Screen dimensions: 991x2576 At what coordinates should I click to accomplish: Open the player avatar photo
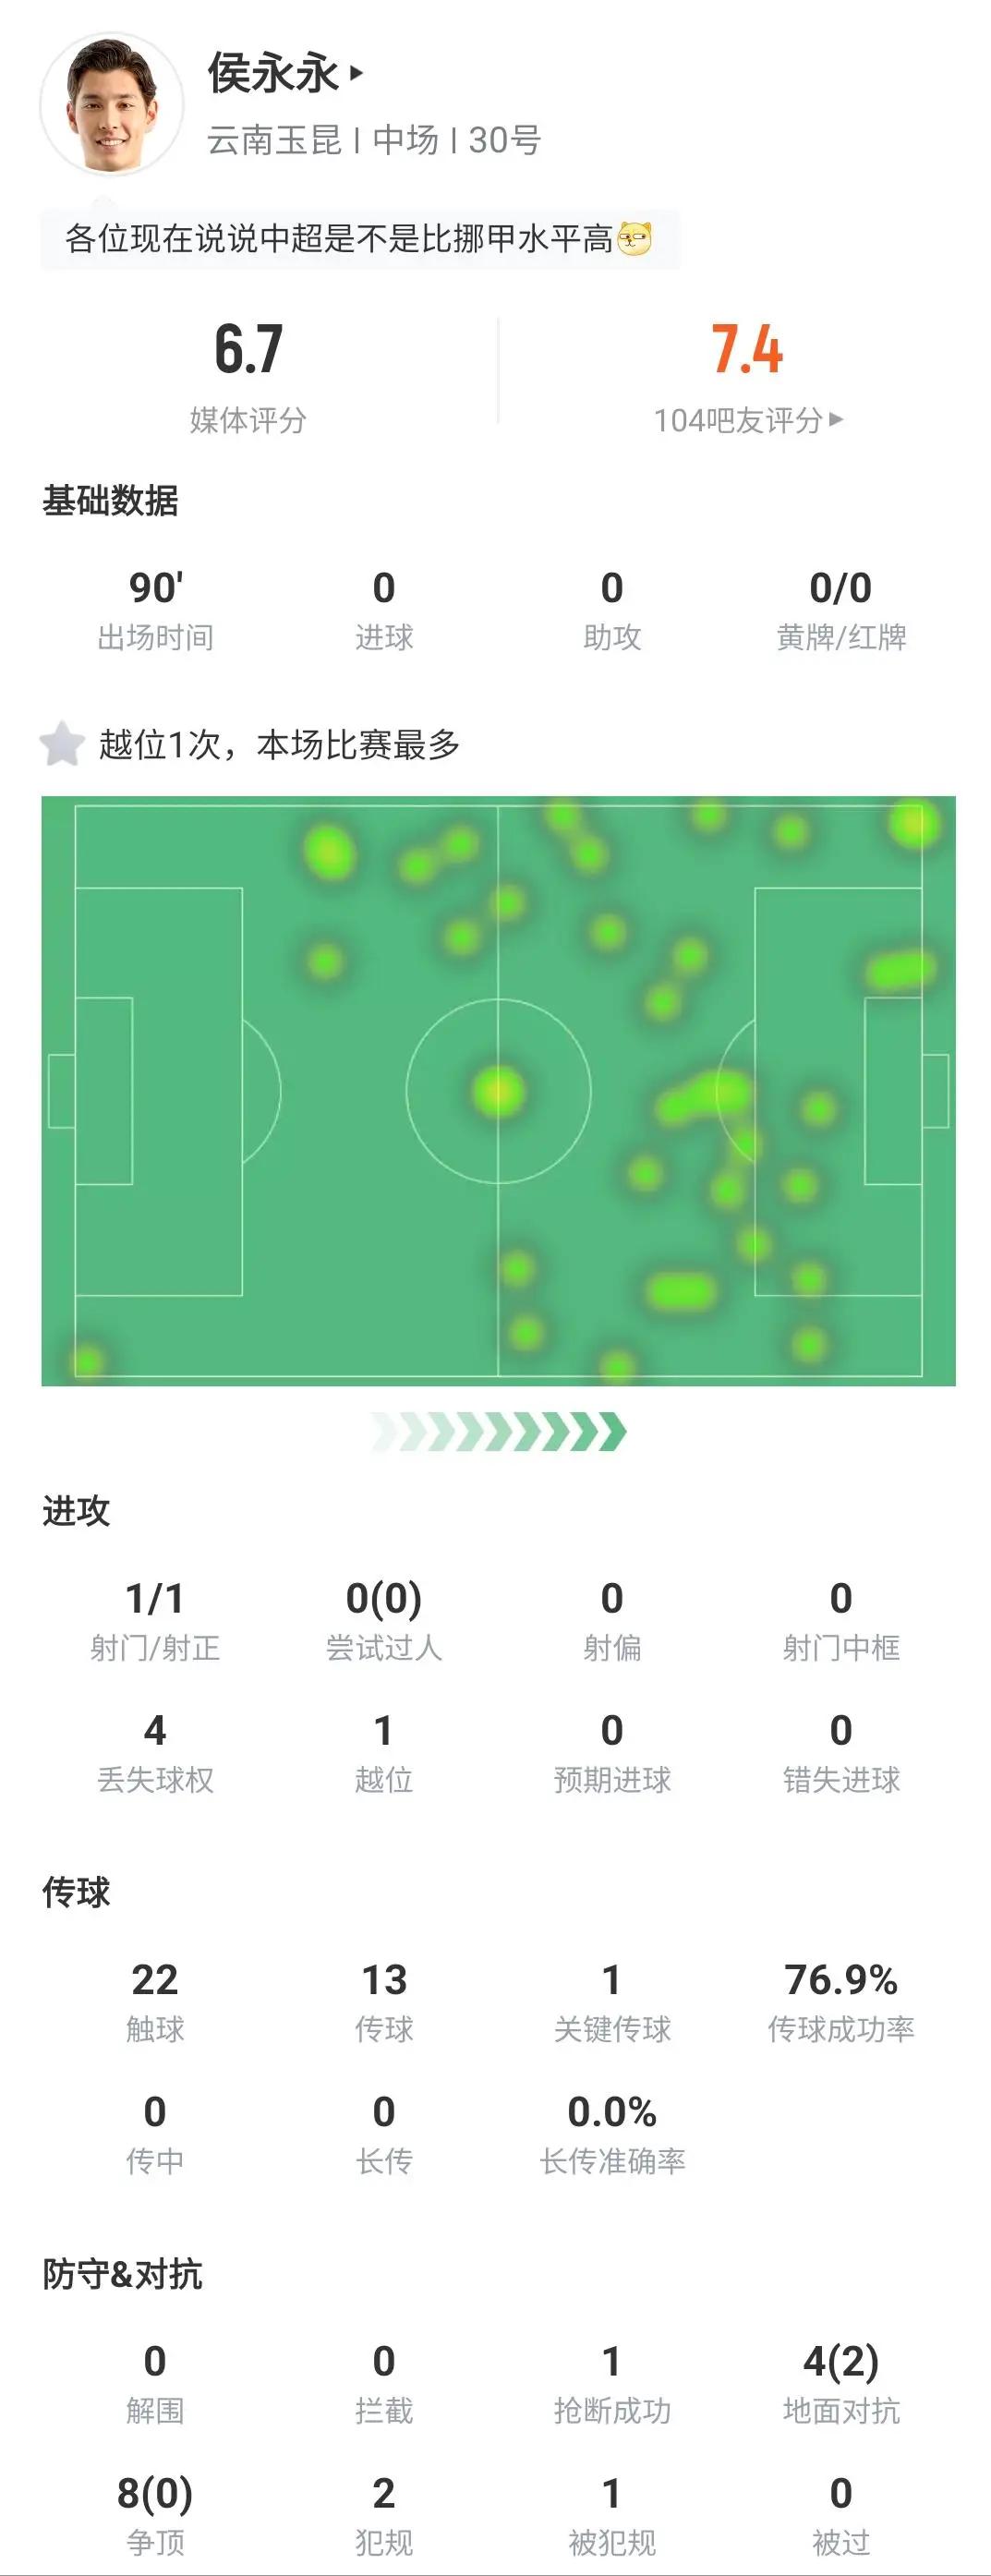click(111, 104)
